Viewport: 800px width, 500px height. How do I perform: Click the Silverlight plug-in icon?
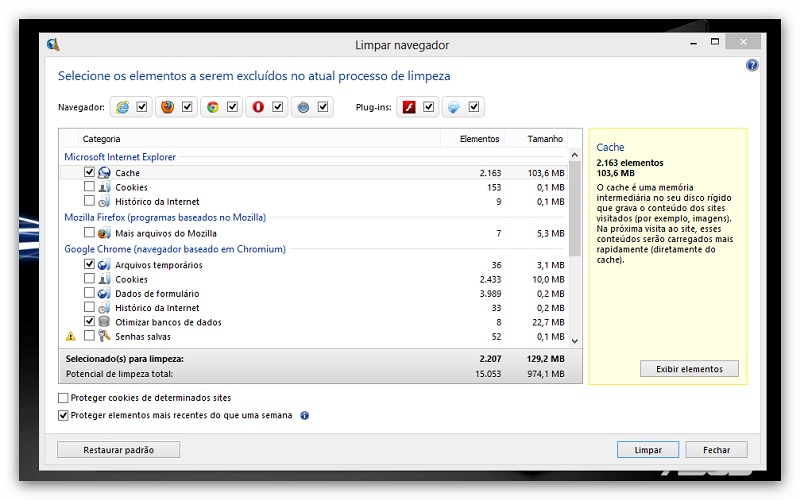[454, 107]
